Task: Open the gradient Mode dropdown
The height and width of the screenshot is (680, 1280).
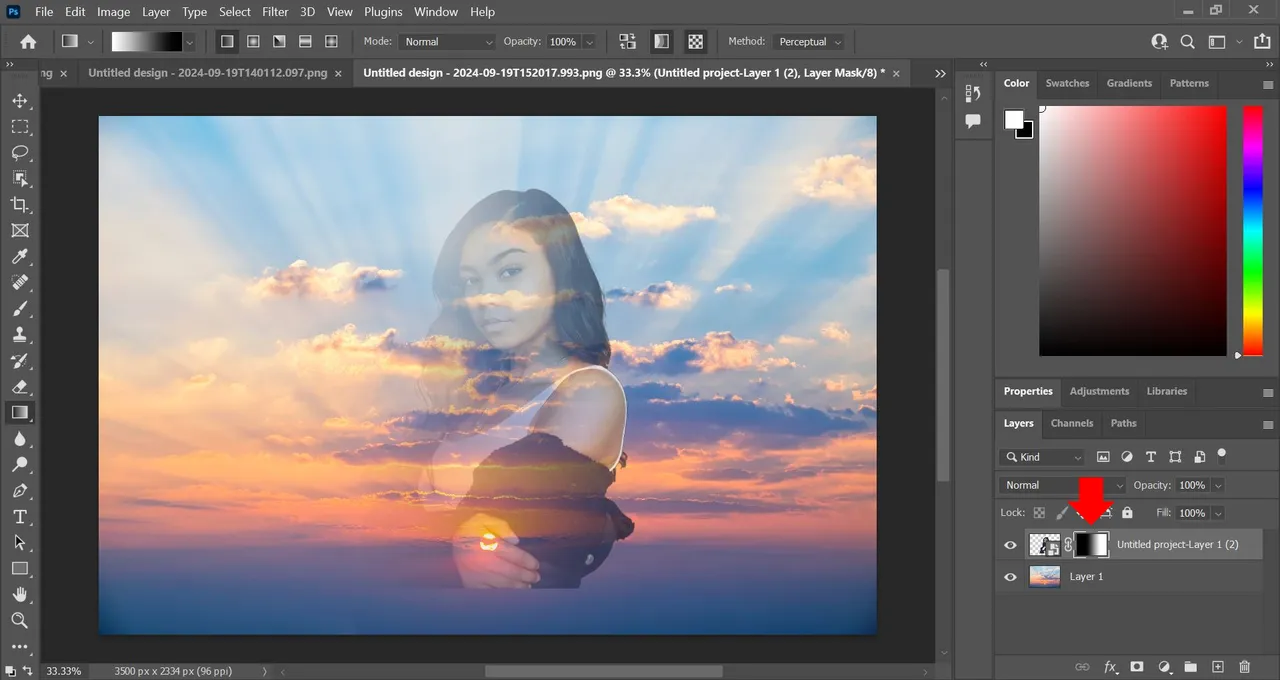Action: pos(447,42)
